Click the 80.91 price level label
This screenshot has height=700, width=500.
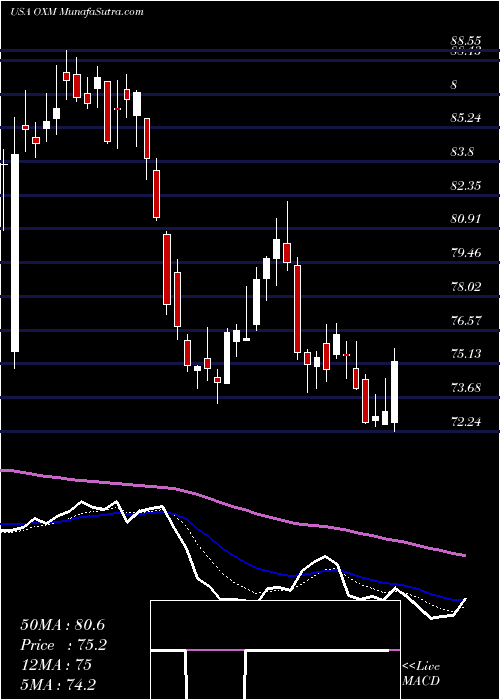point(466,219)
